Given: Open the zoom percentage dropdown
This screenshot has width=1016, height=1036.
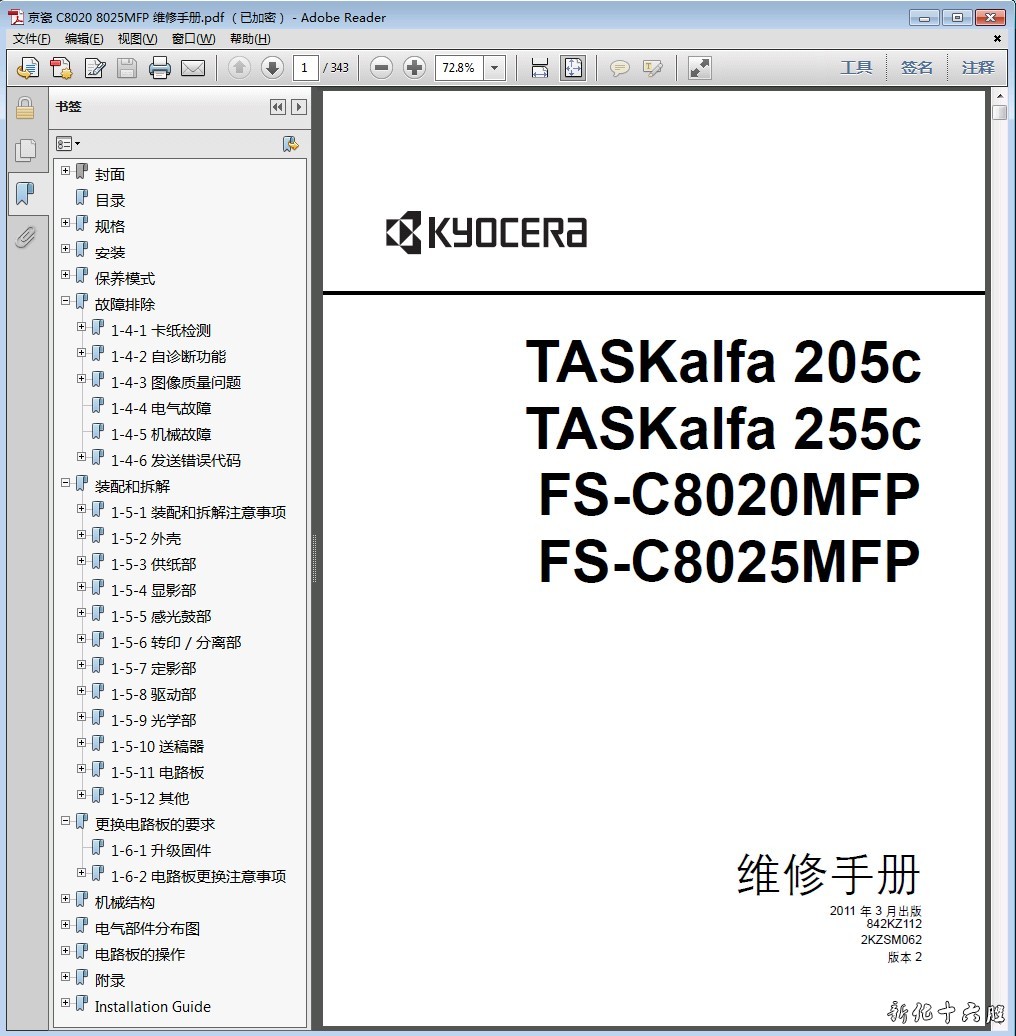Looking at the screenshot, I should [494, 68].
